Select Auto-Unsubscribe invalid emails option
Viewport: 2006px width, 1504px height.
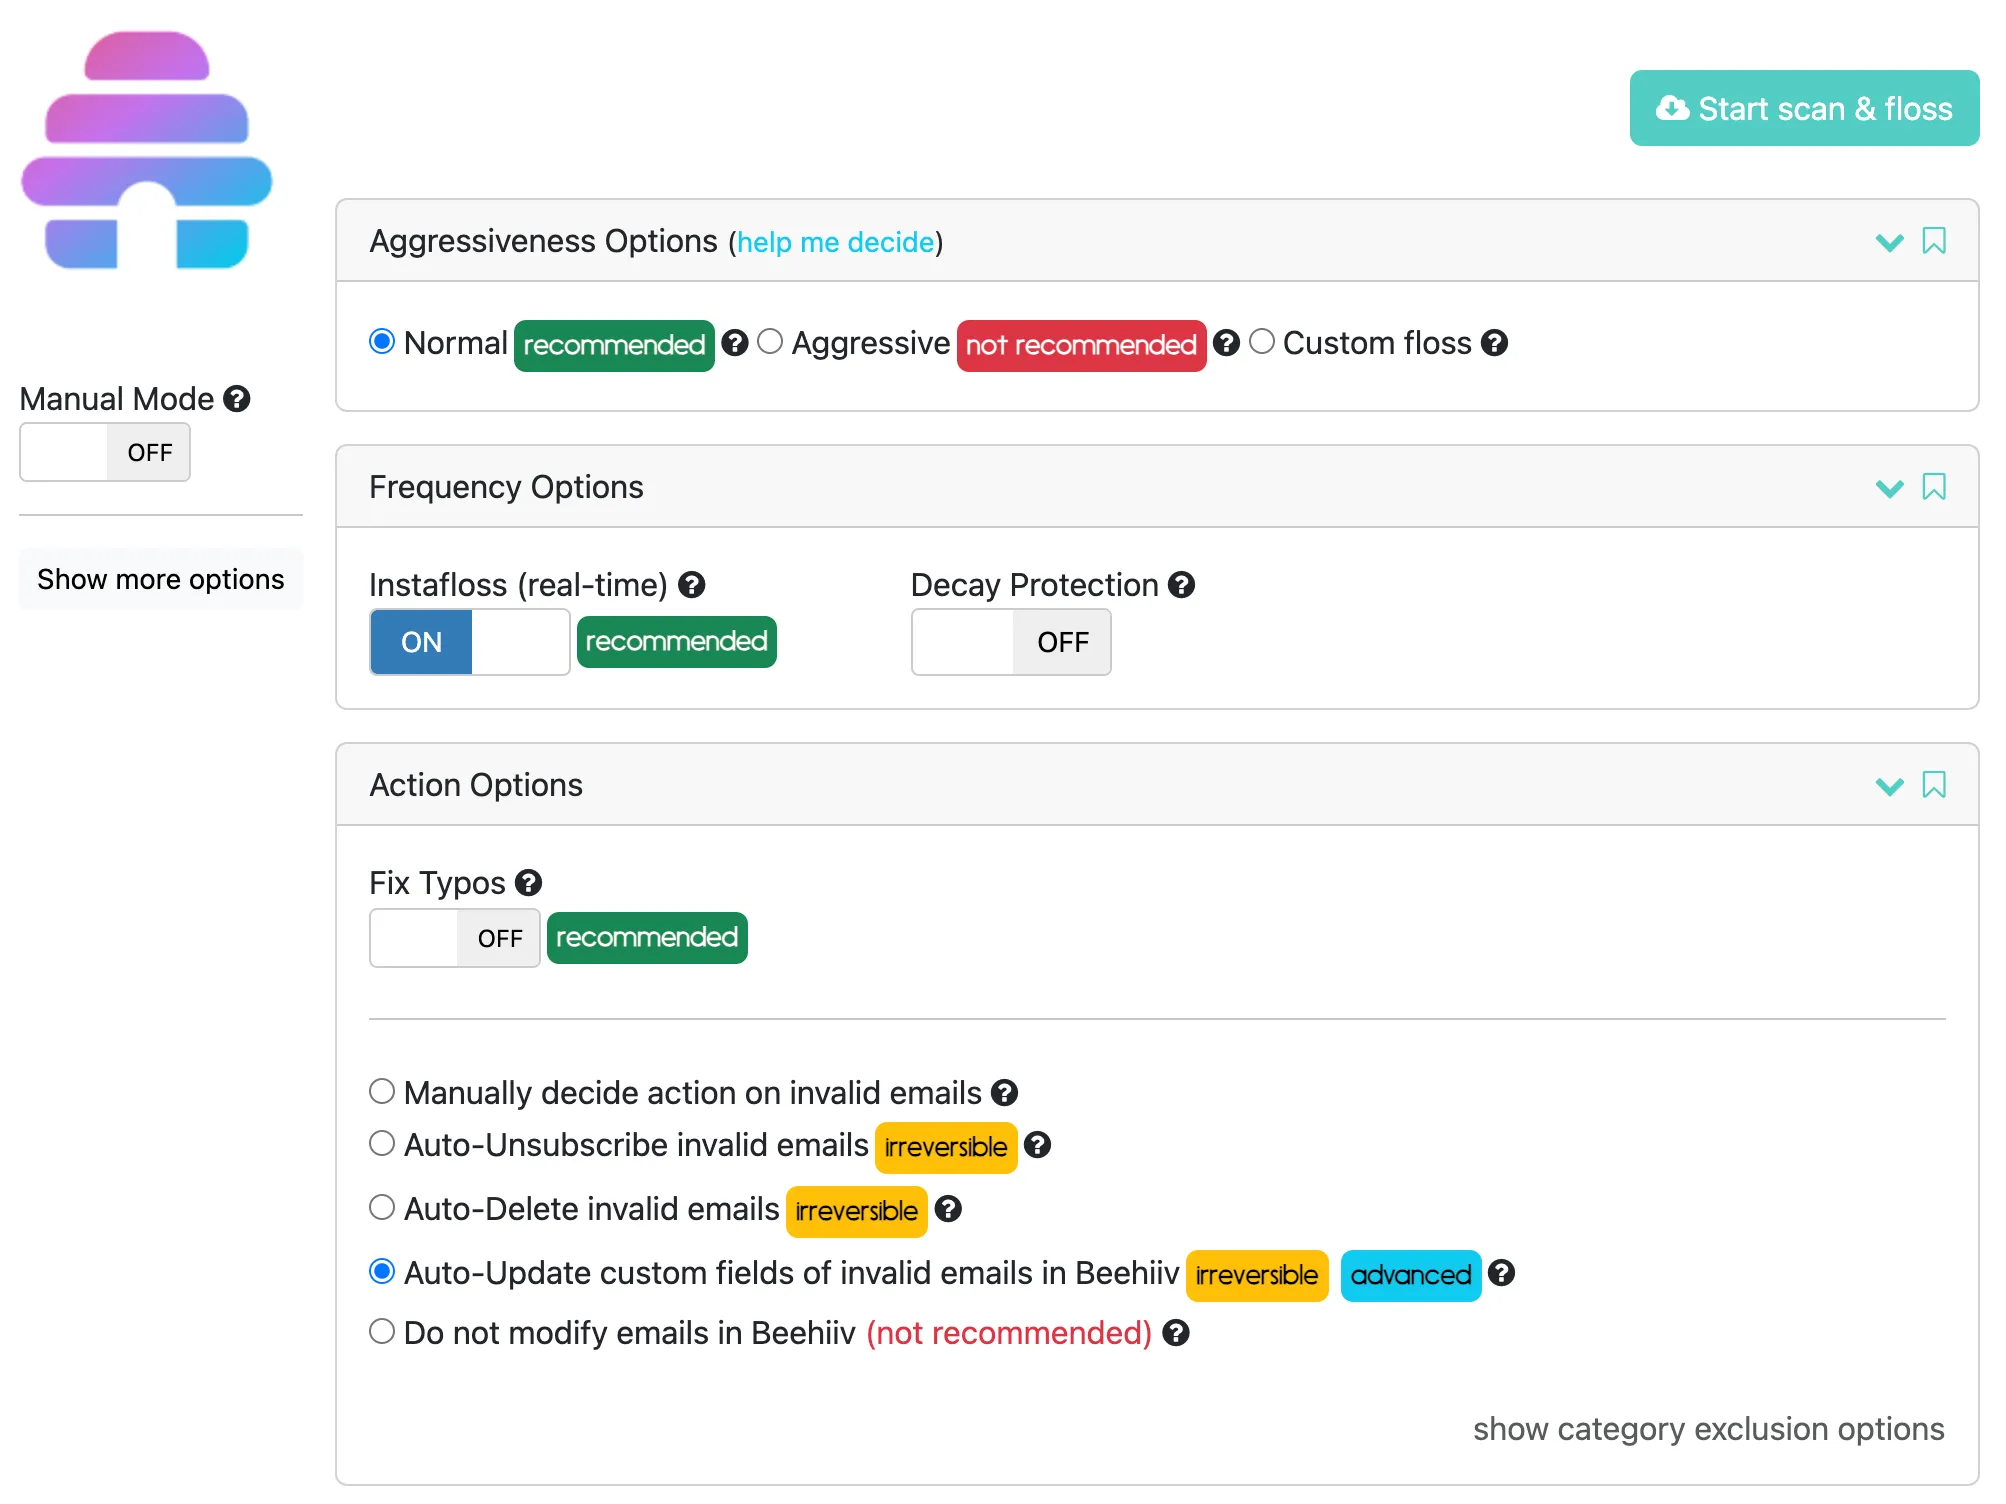pyautogui.click(x=382, y=1143)
